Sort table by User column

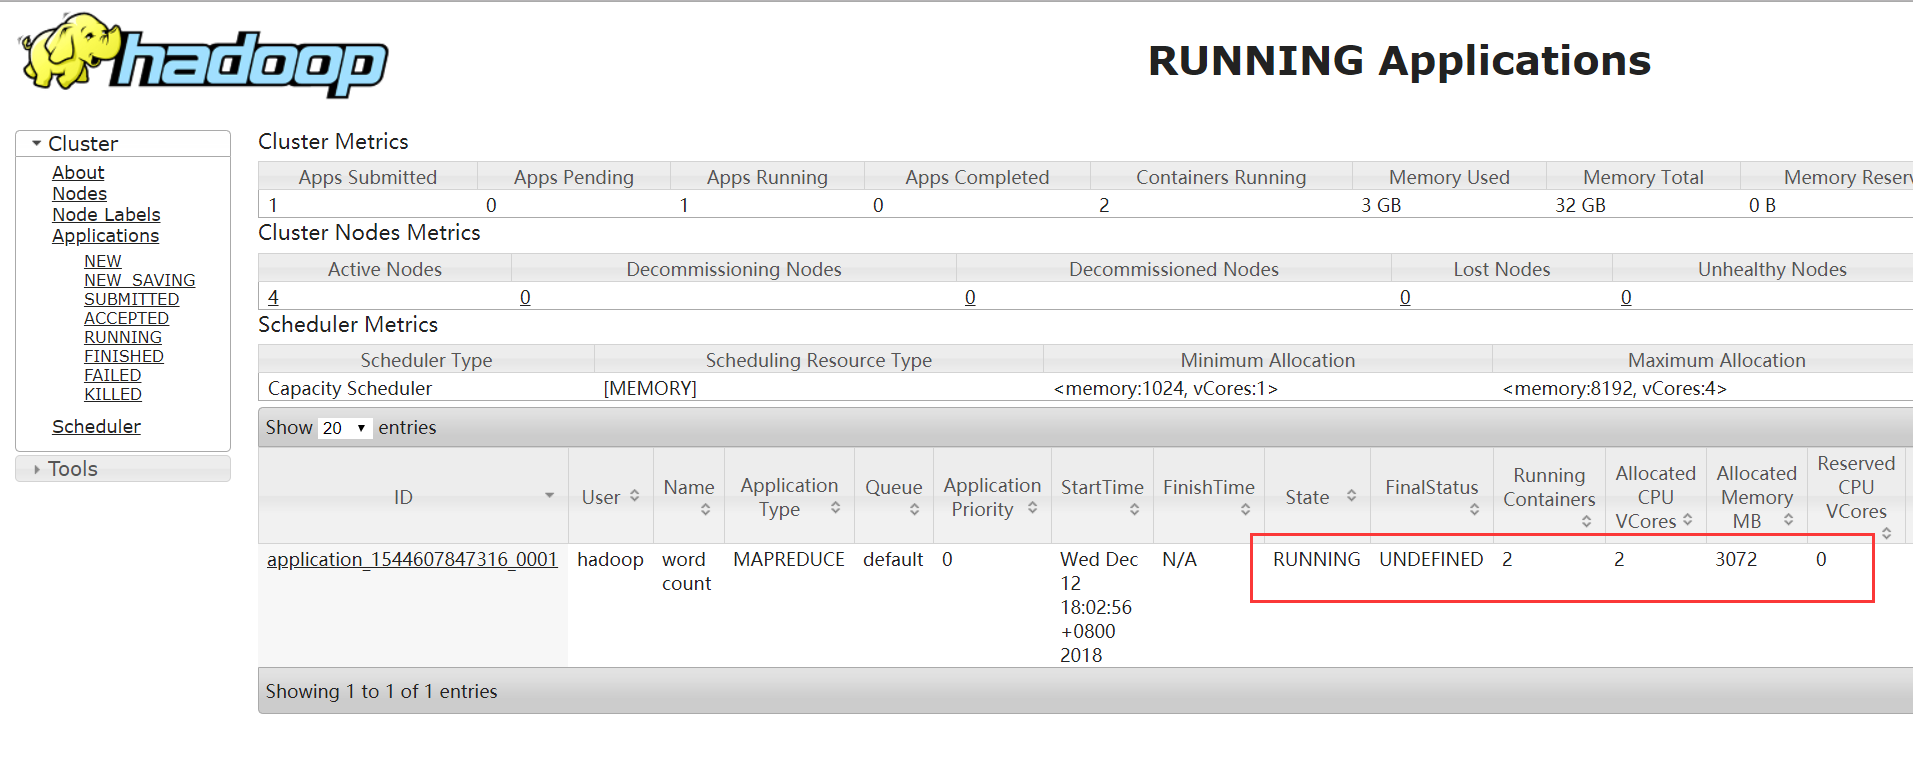point(610,496)
